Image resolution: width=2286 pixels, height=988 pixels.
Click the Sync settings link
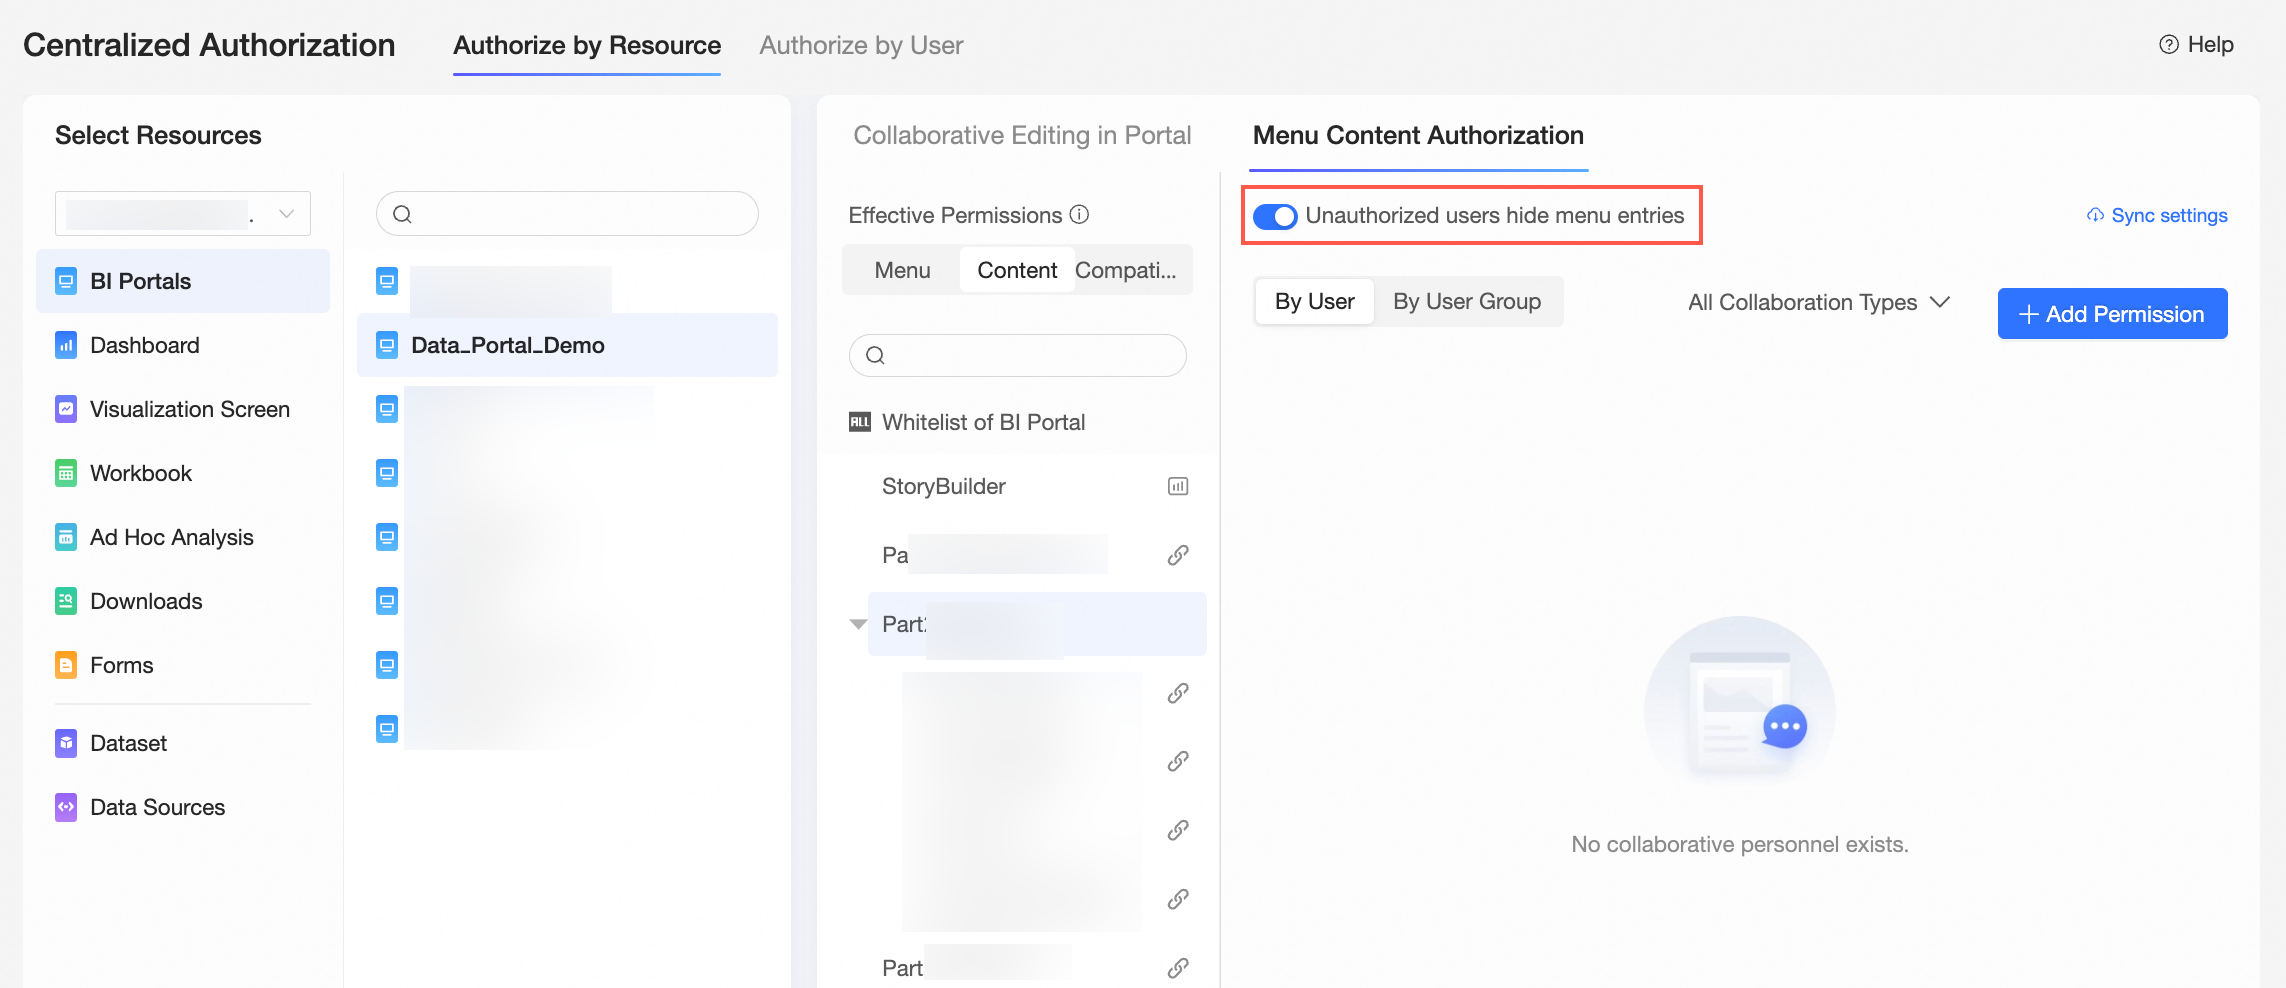(2157, 216)
